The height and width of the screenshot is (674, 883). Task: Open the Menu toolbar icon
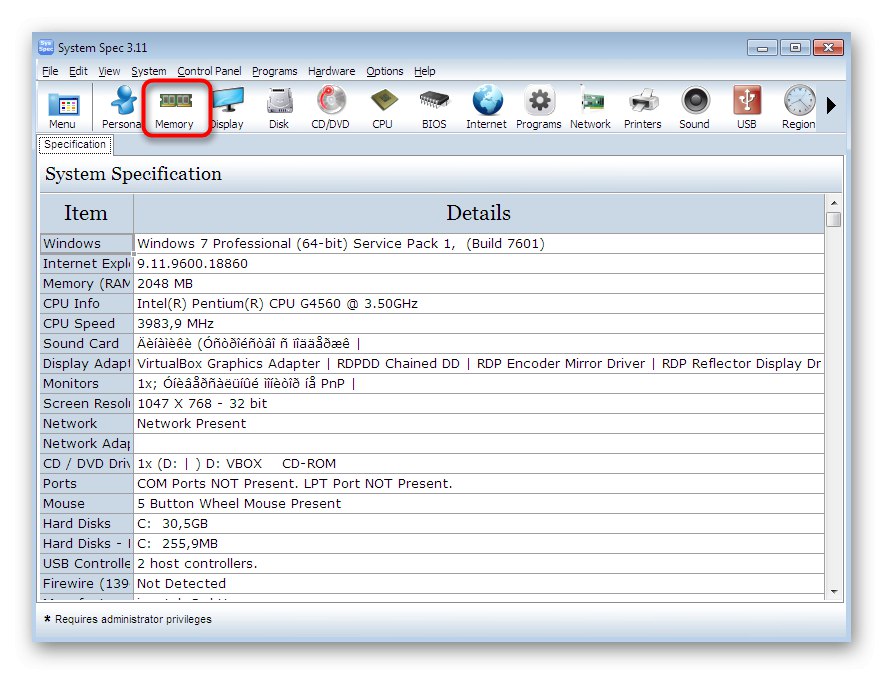pos(62,108)
